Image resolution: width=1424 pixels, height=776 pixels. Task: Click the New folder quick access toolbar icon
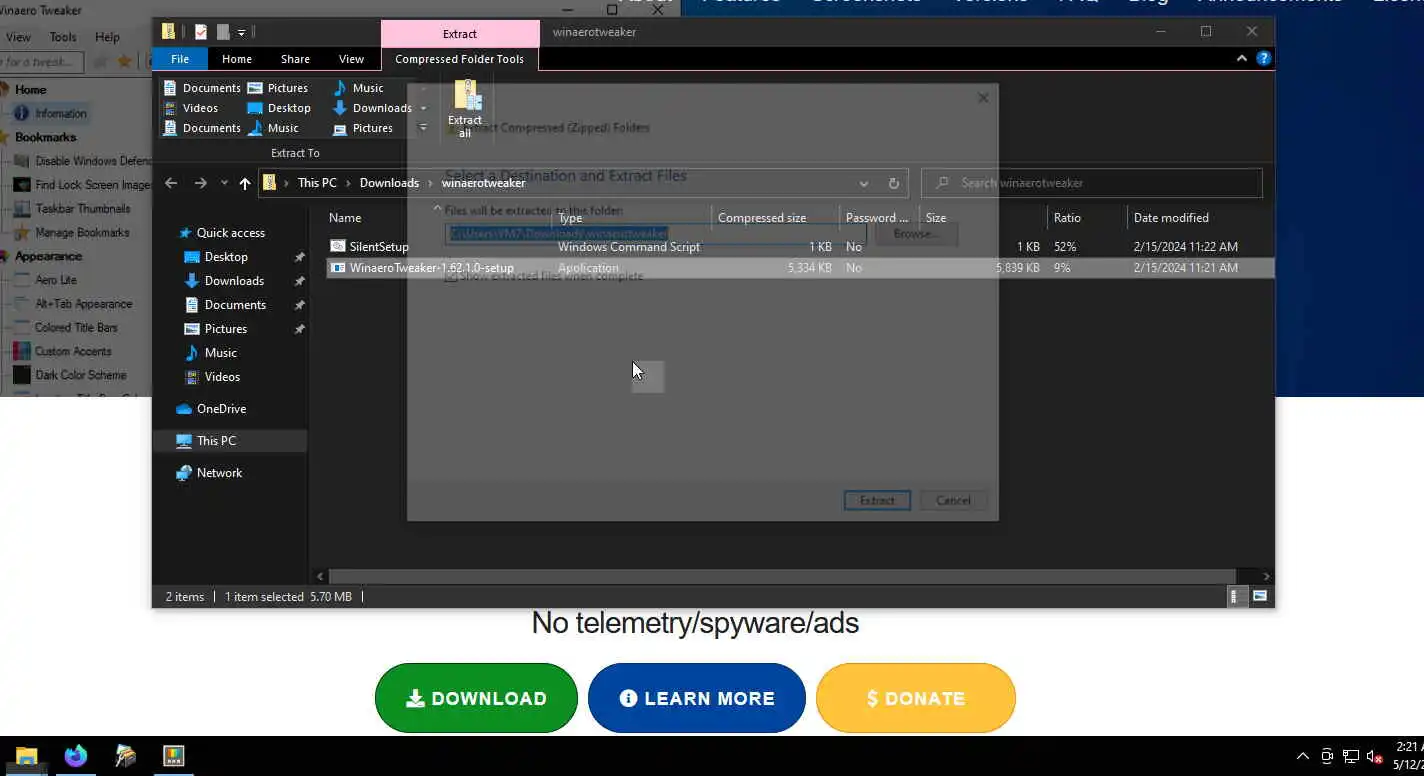223,32
